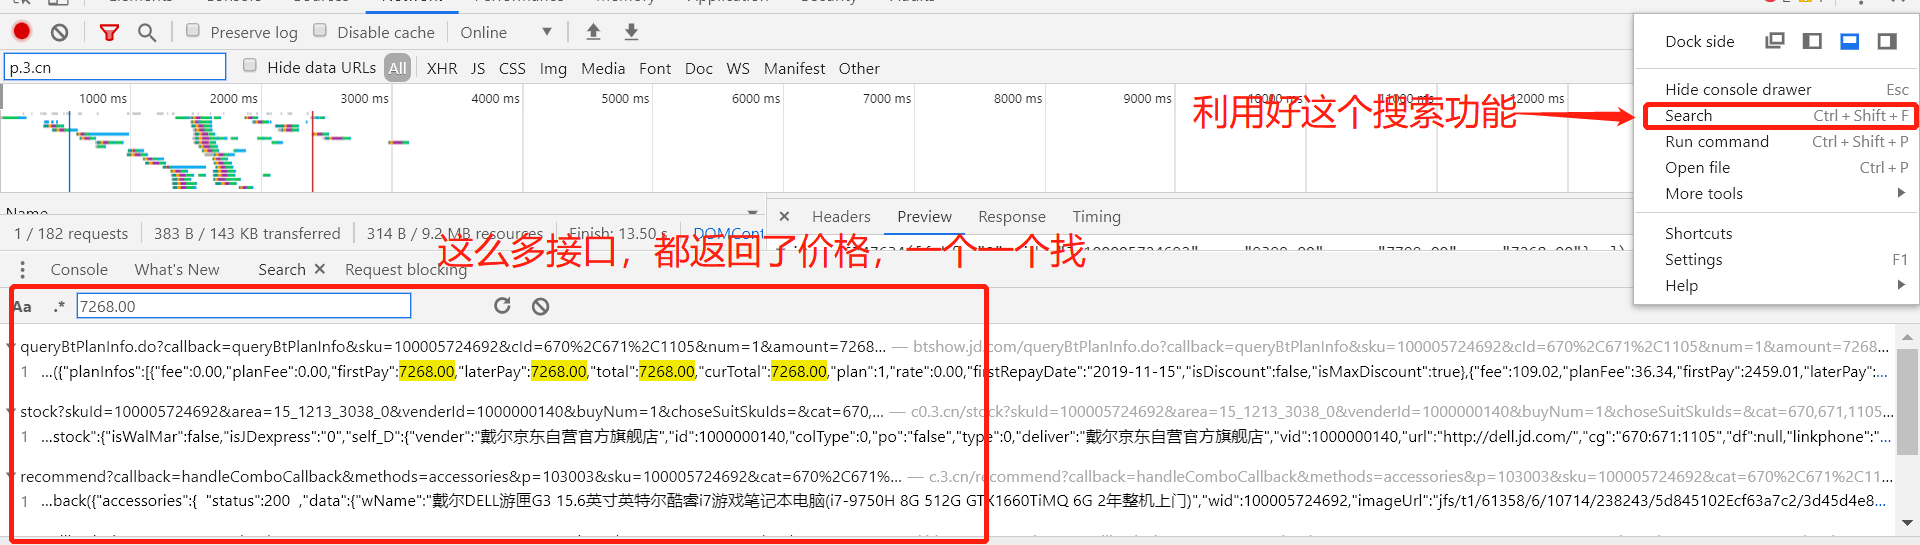
Task: Enable Disable cache checkbox
Action: [x=320, y=30]
